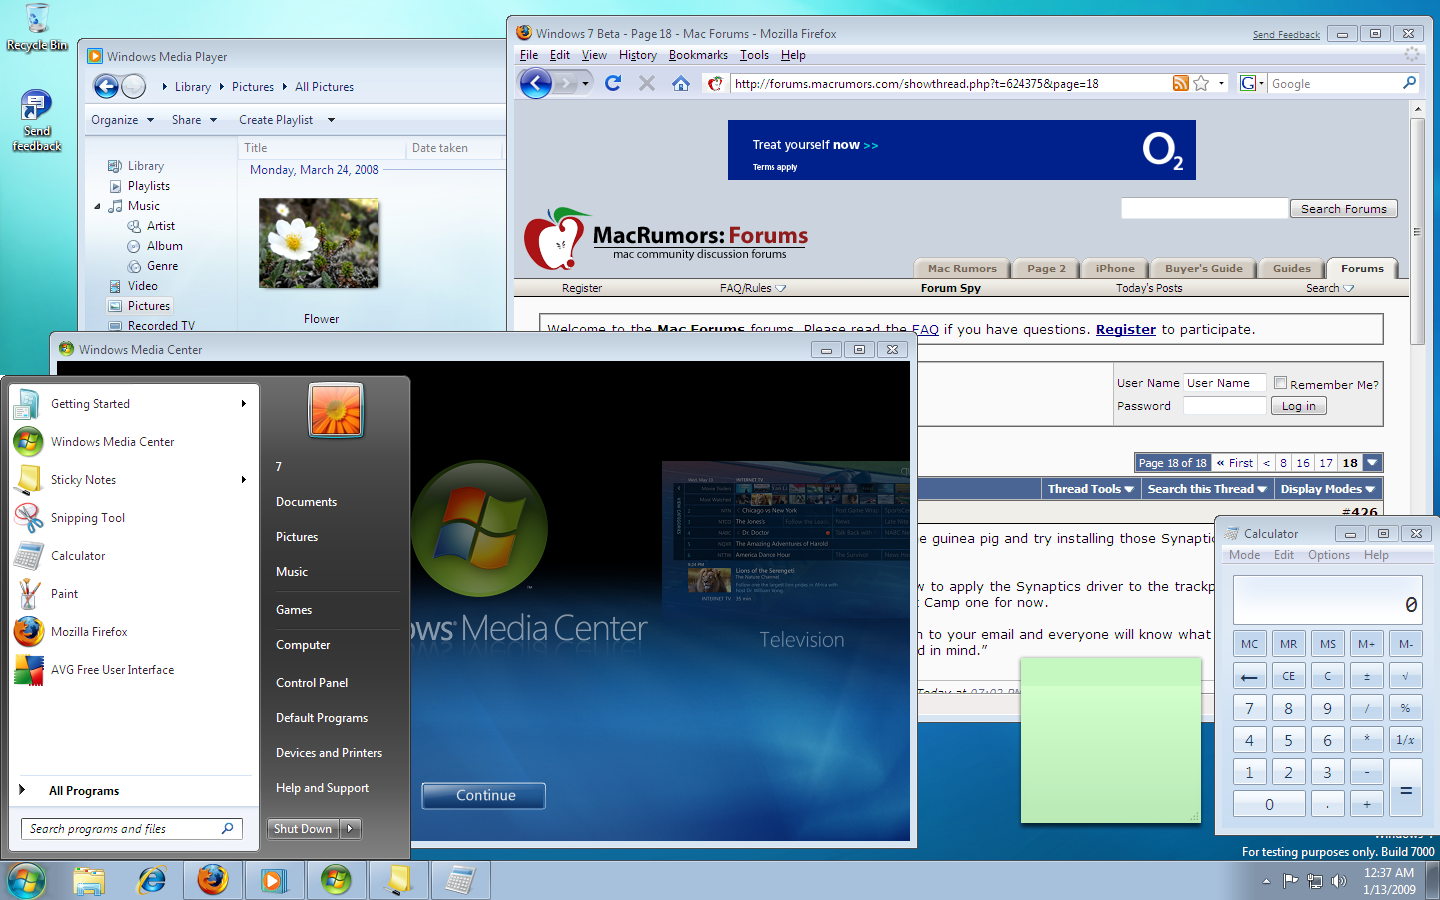Go to Firefox home page icon
1440x900 pixels.
[x=681, y=83]
